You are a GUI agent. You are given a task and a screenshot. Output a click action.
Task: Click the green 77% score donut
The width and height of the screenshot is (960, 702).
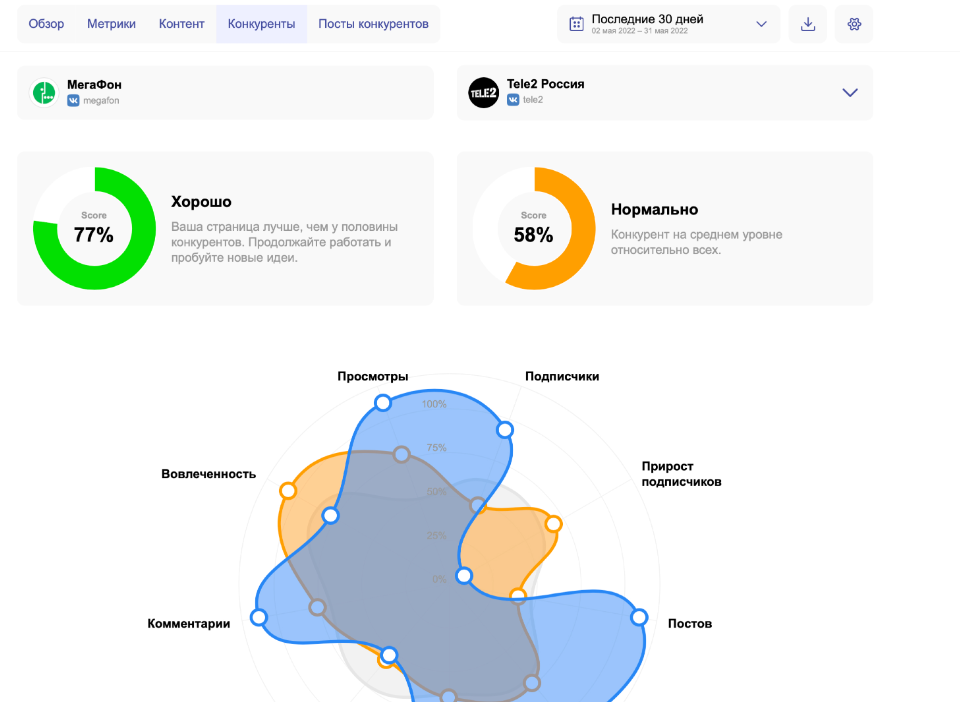point(94,228)
